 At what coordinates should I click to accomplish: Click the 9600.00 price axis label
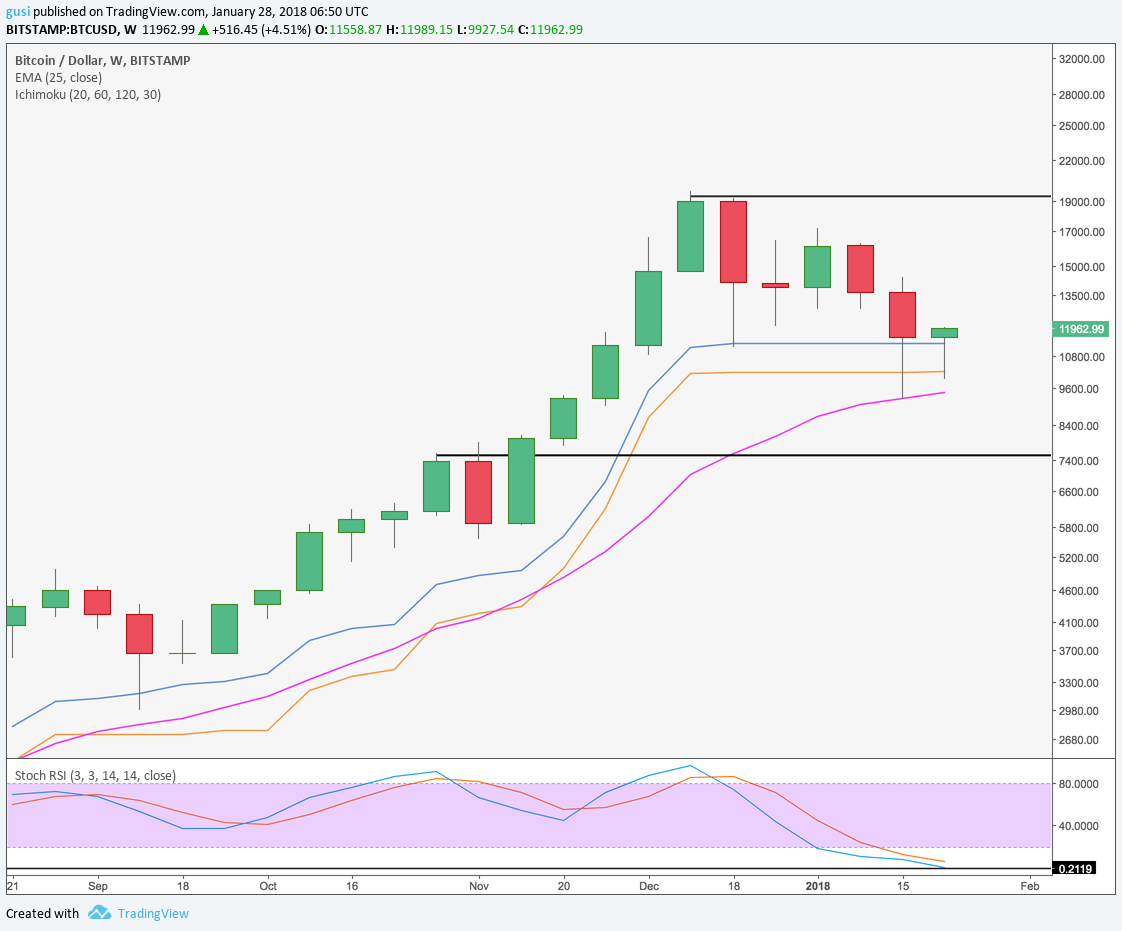[x=1079, y=389]
